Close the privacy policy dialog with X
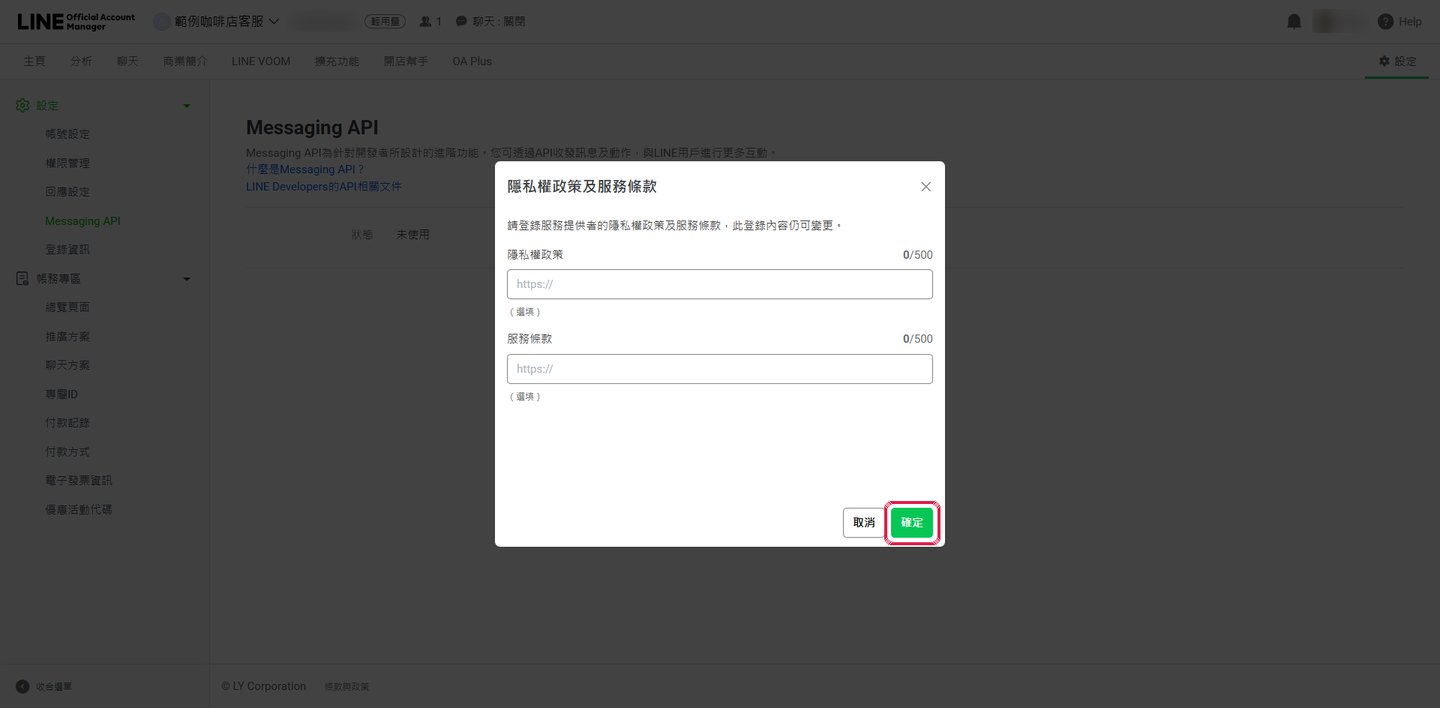Screen dimensions: 1440x708 coord(926,187)
